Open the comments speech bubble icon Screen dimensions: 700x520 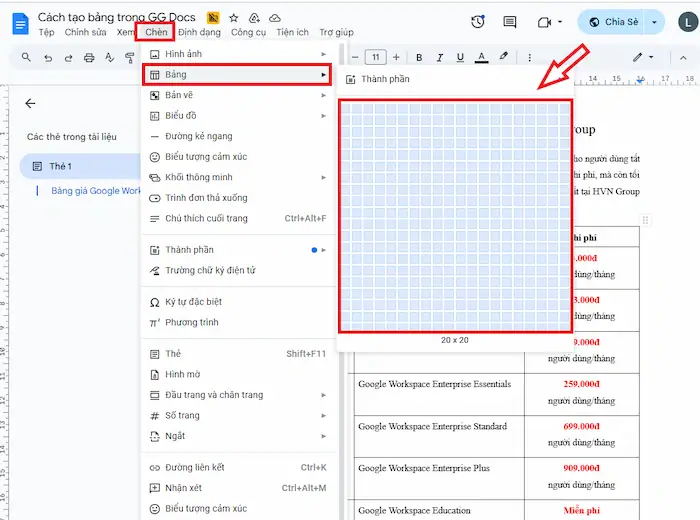pos(510,22)
